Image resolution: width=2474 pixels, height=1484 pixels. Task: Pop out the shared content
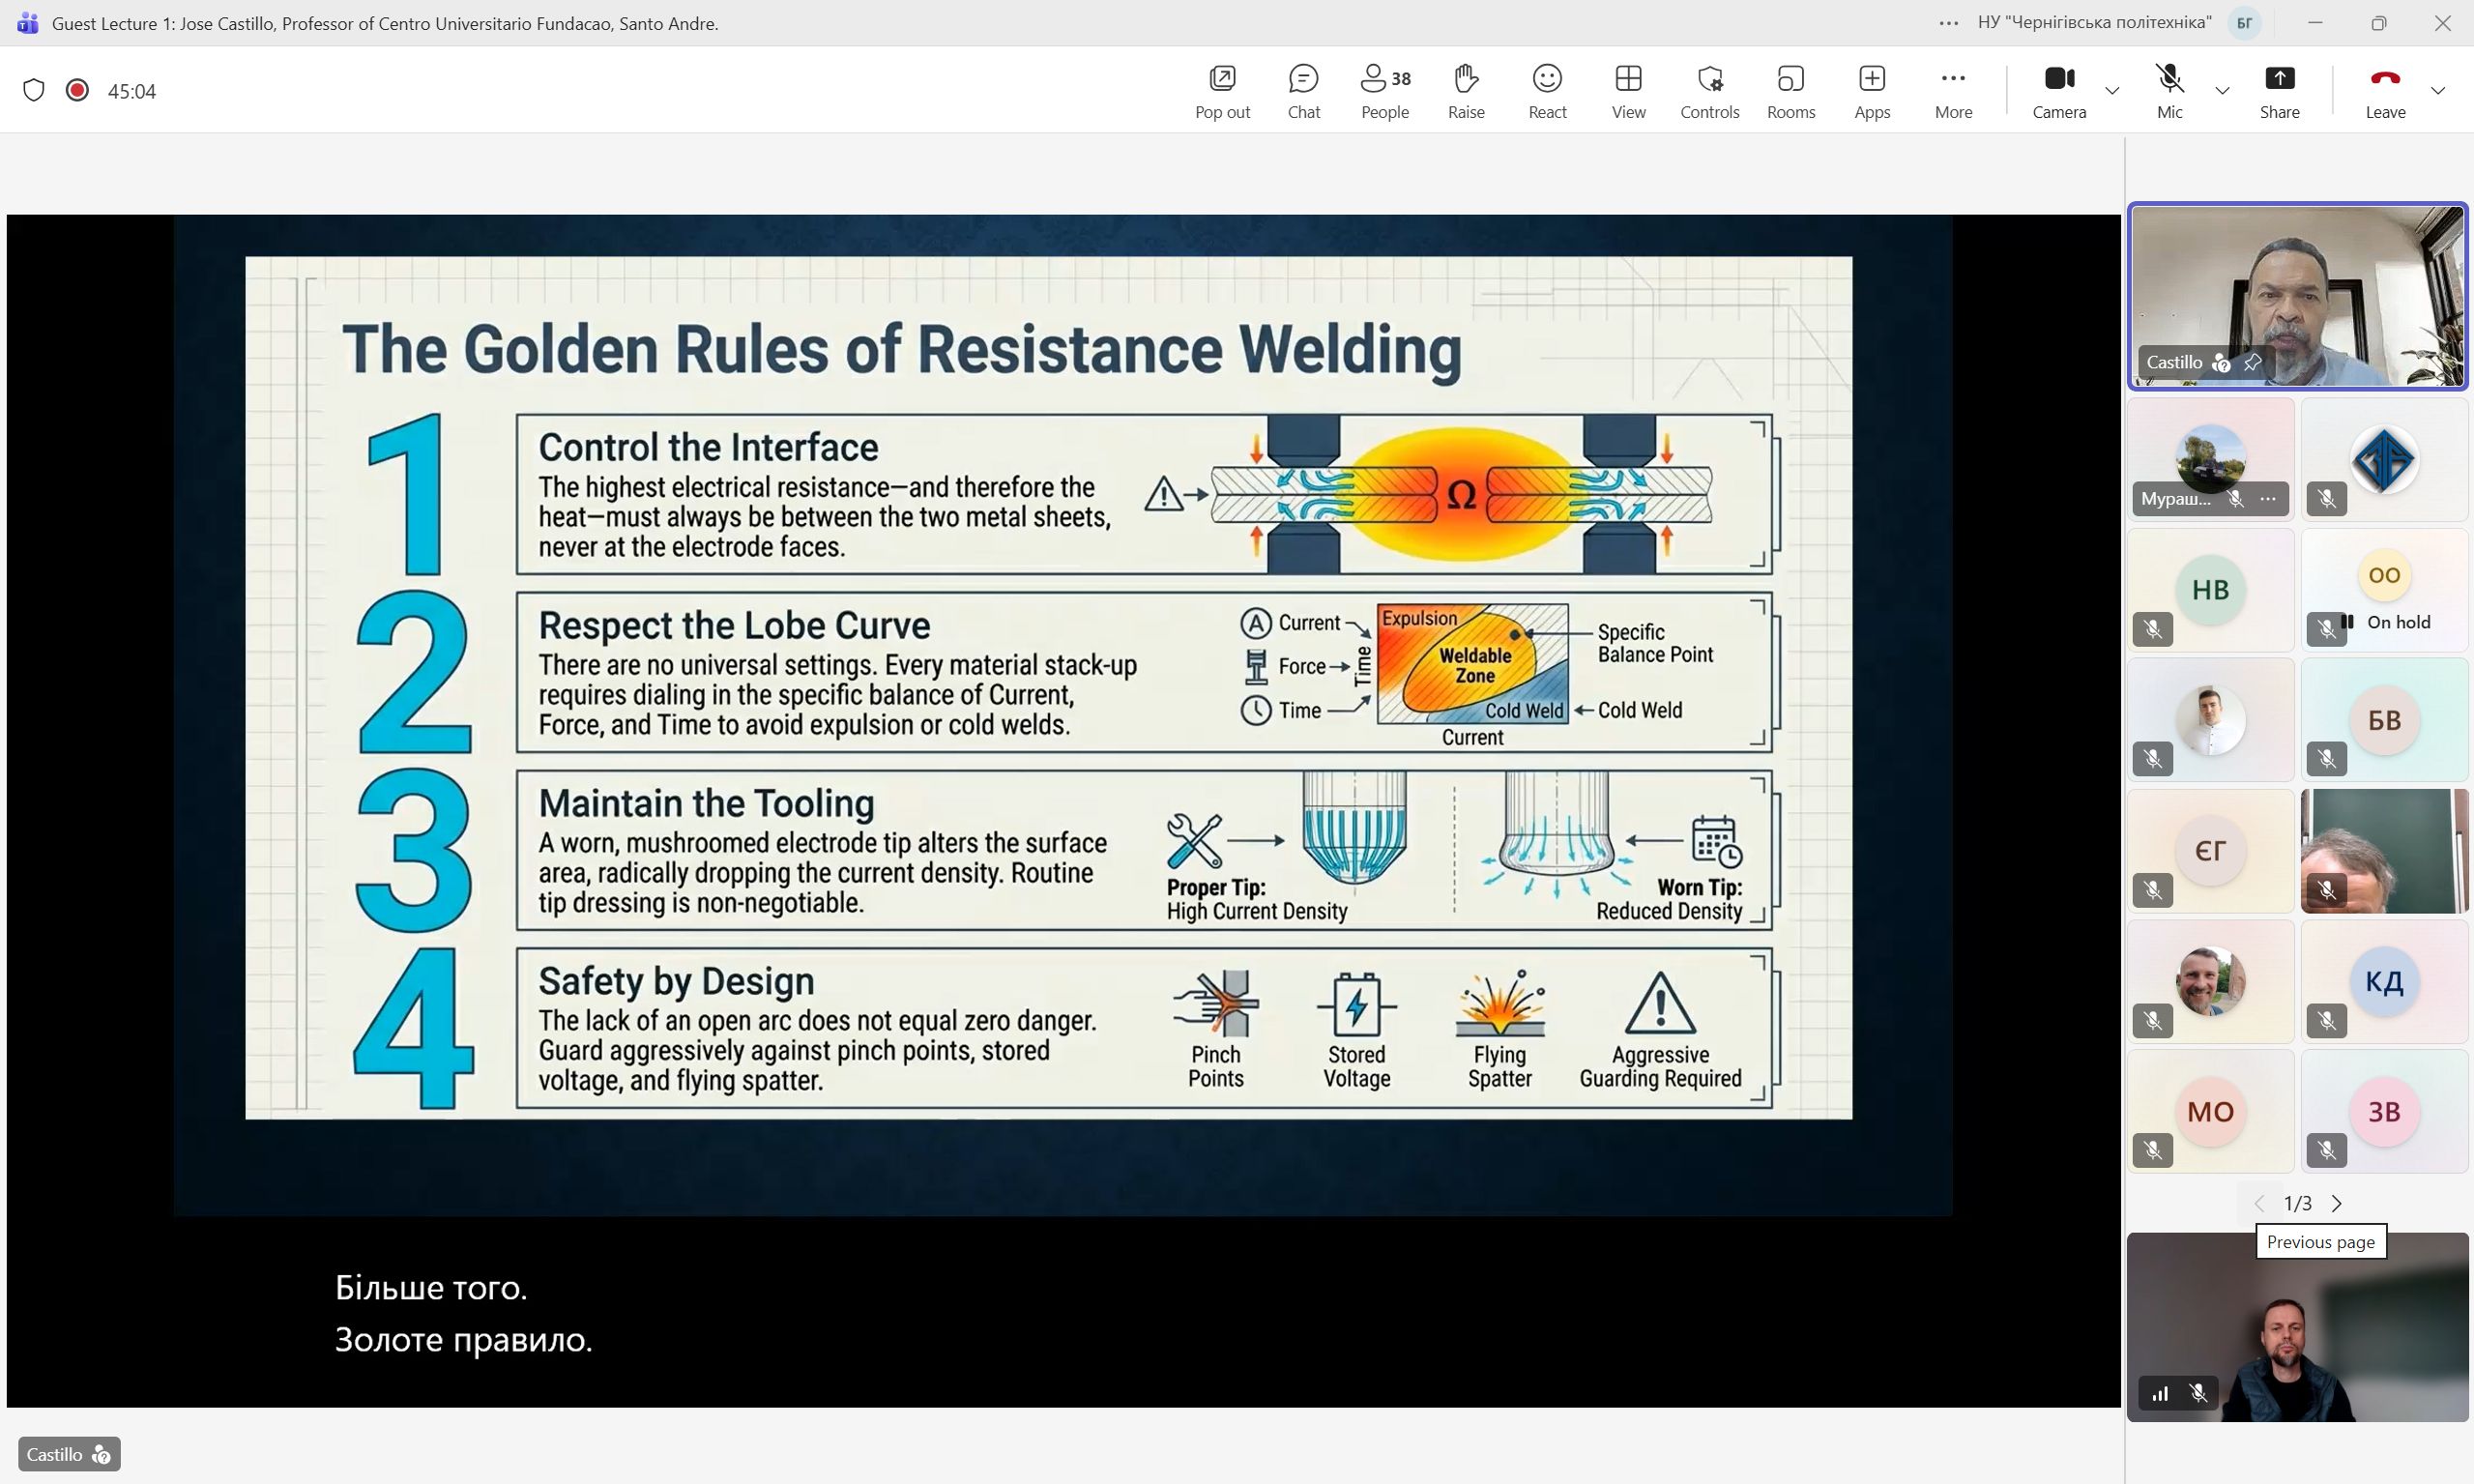click(1222, 90)
